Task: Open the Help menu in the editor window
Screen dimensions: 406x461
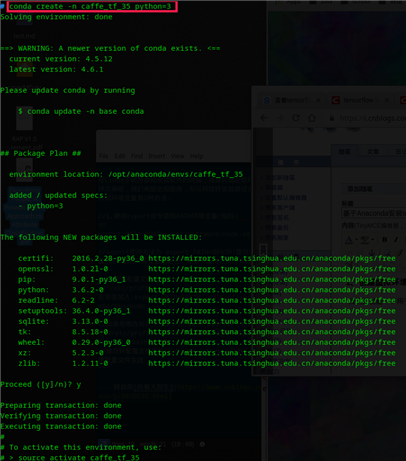Action: coord(196,156)
